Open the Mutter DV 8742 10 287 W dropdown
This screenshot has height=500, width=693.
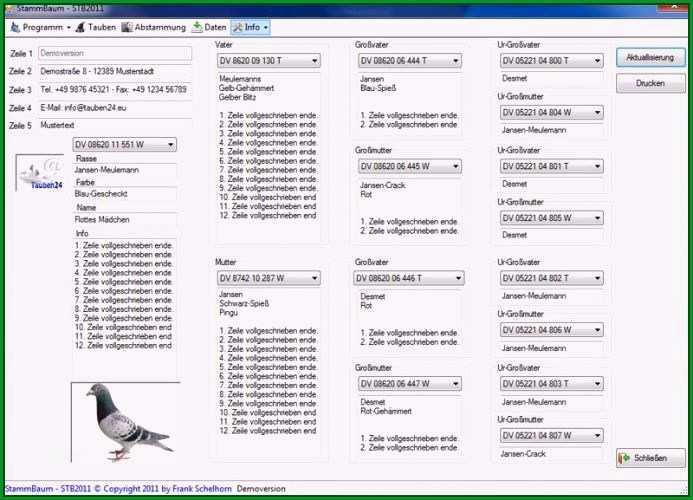tap(268, 278)
